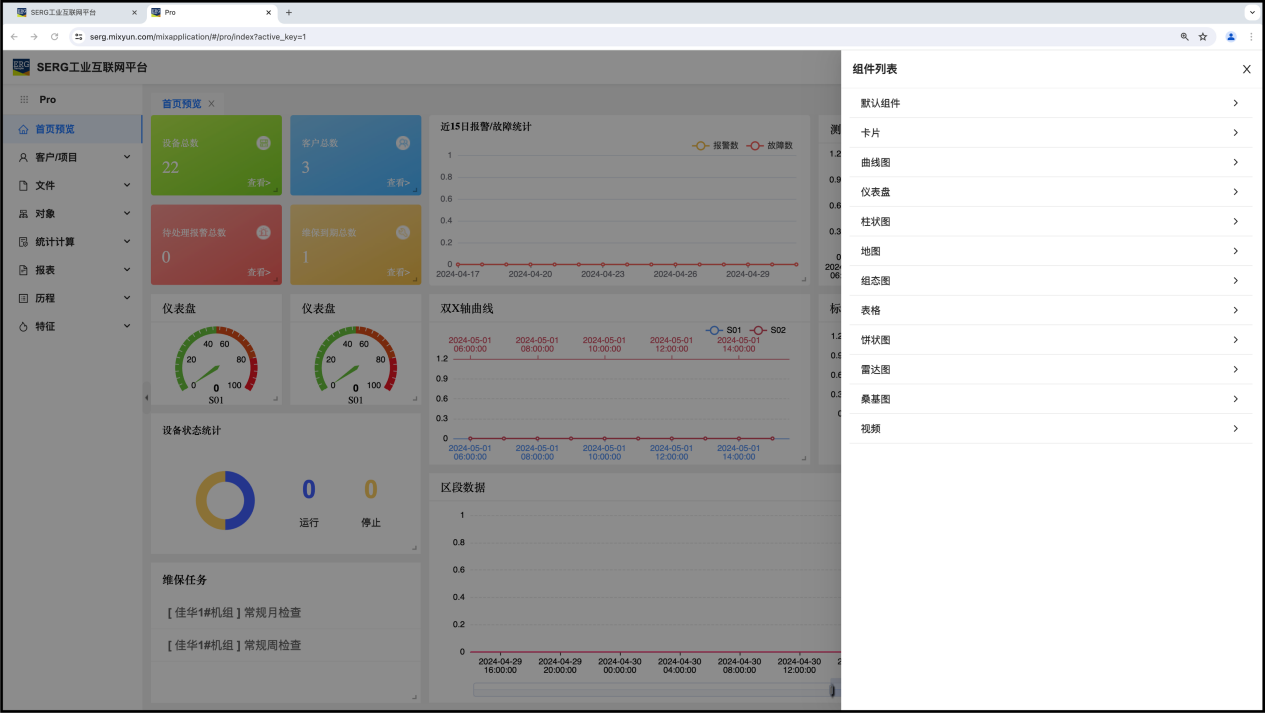
Task: Click the browser reload icon
Action: [54, 37]
